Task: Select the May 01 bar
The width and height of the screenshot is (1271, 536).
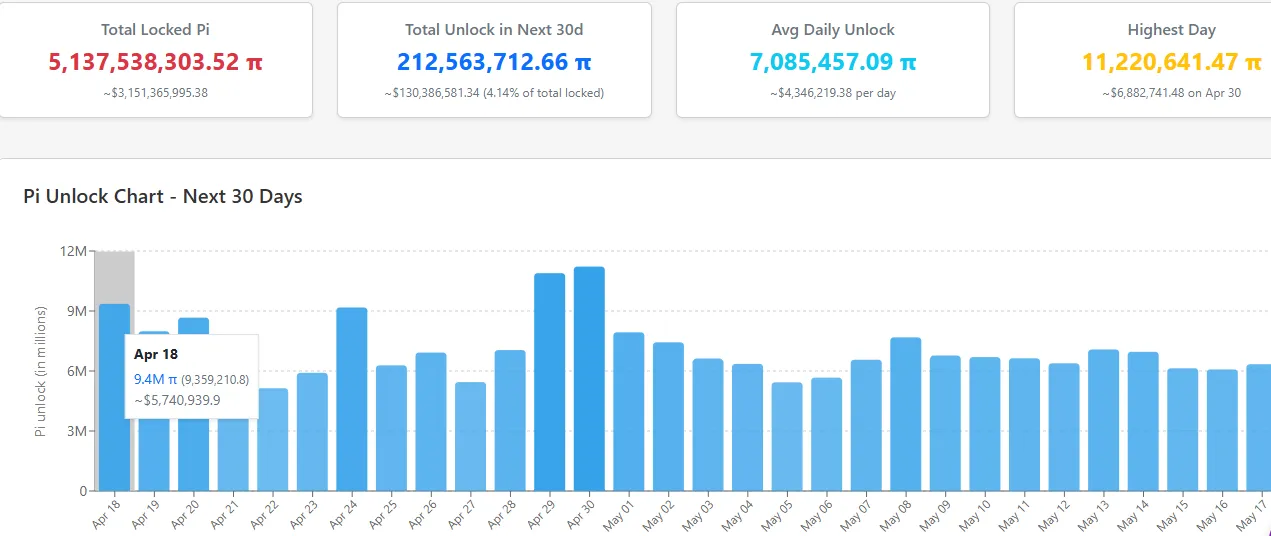Action: (628, 412)
